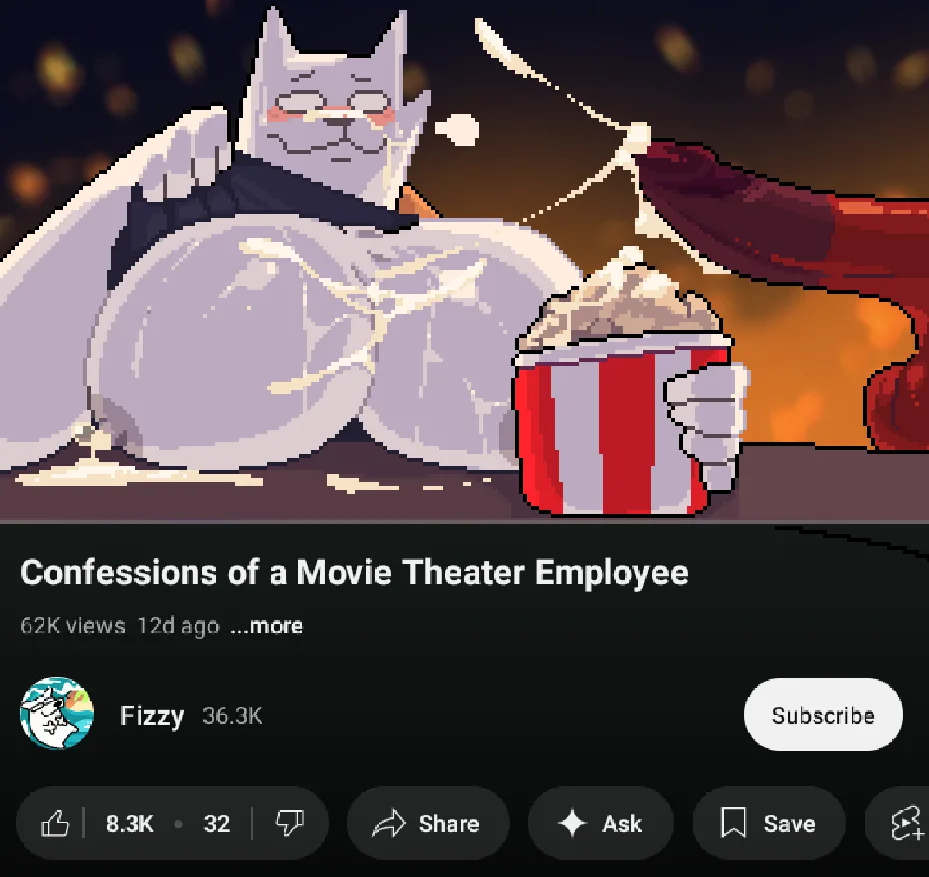Expand the description with ...more

click(267, 626)
